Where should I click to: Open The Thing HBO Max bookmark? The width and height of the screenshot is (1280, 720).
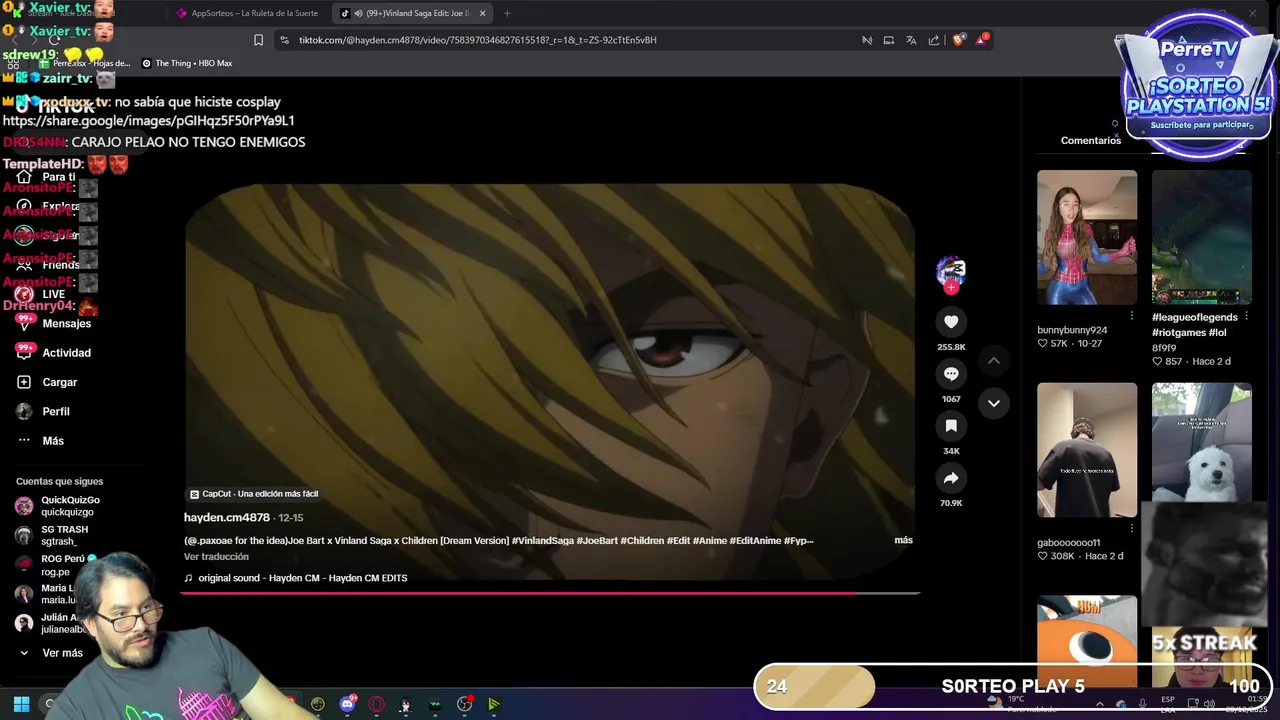[x=187, y=63]
